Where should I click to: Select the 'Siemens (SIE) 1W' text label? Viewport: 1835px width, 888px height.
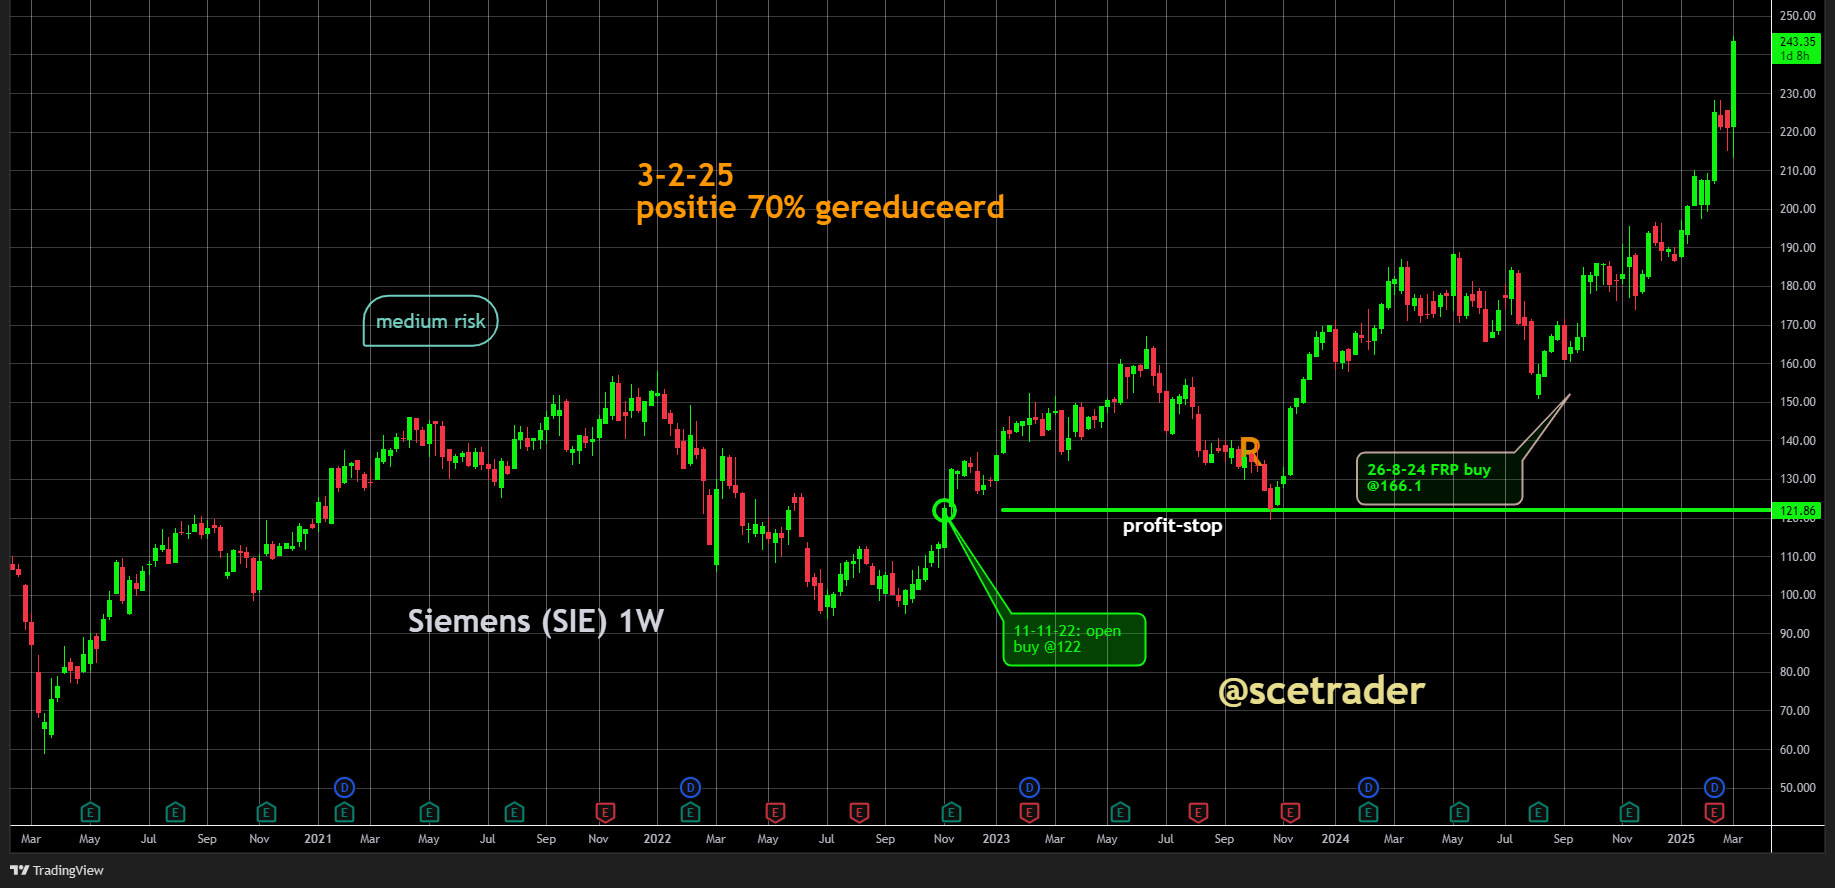536,621
